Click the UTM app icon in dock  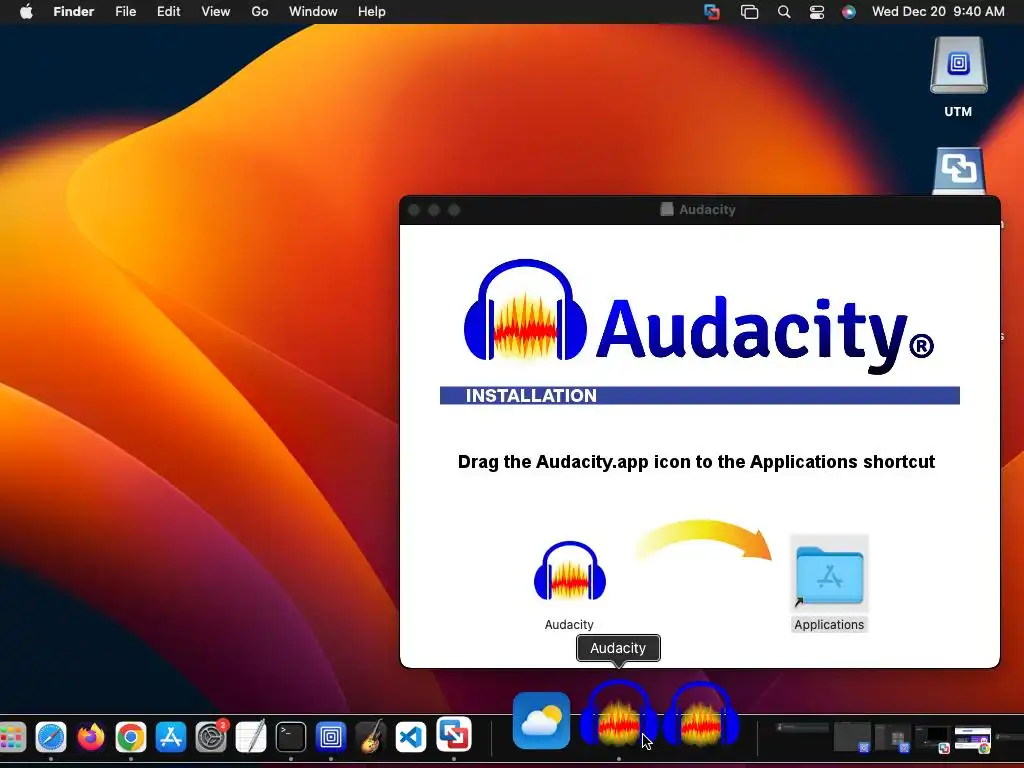pyautogui.click(x=331, y=737)
